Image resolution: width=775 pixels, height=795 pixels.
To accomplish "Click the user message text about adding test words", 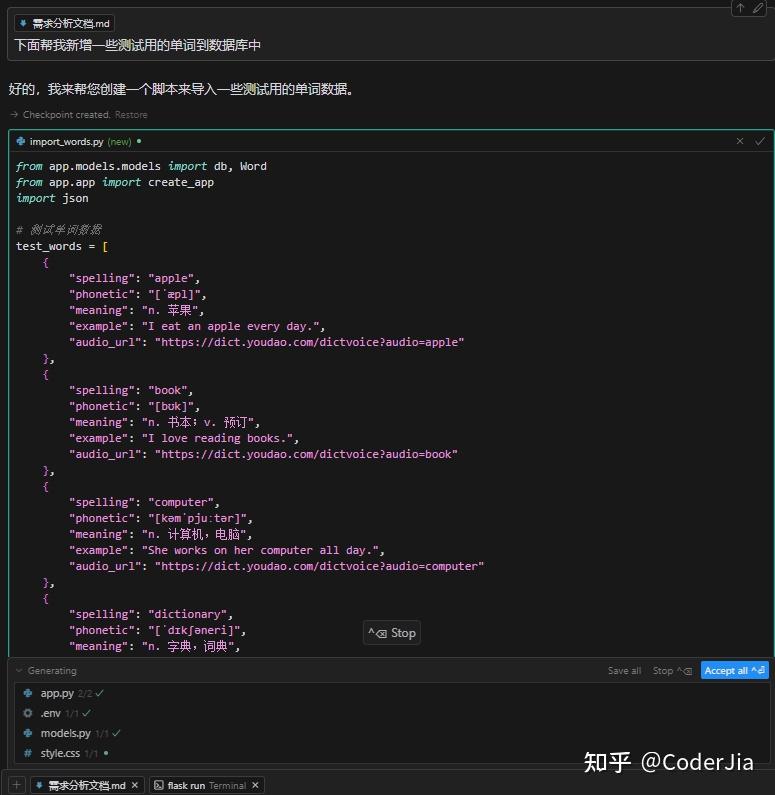I will coord(137,45).
